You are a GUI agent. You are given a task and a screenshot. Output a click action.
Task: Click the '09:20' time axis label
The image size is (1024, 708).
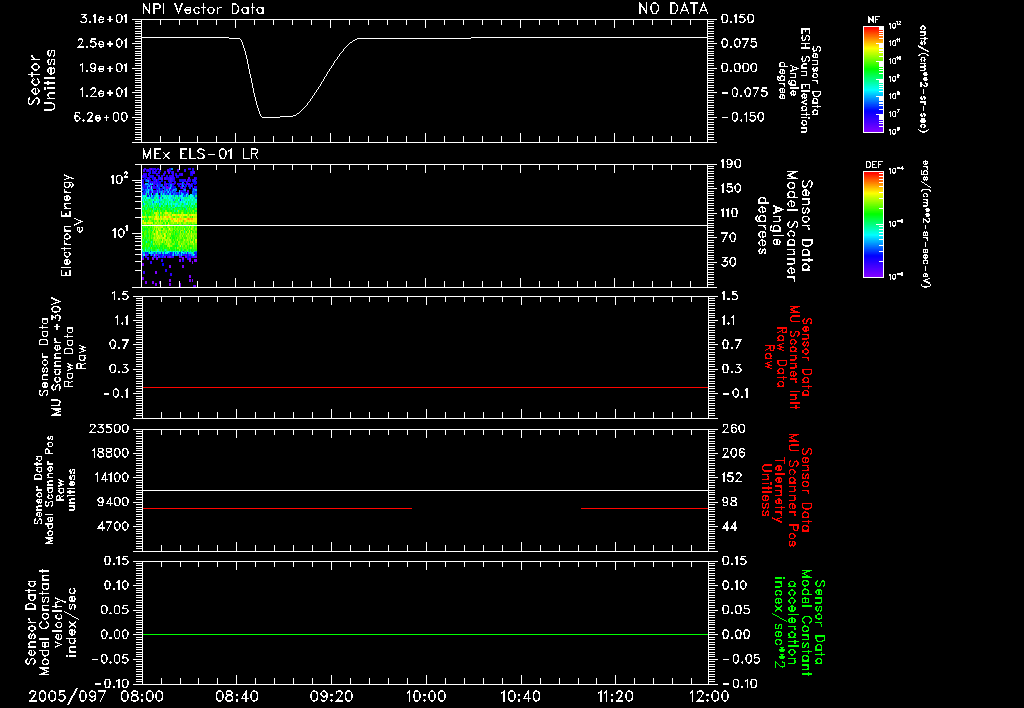[x=331, y=697]
